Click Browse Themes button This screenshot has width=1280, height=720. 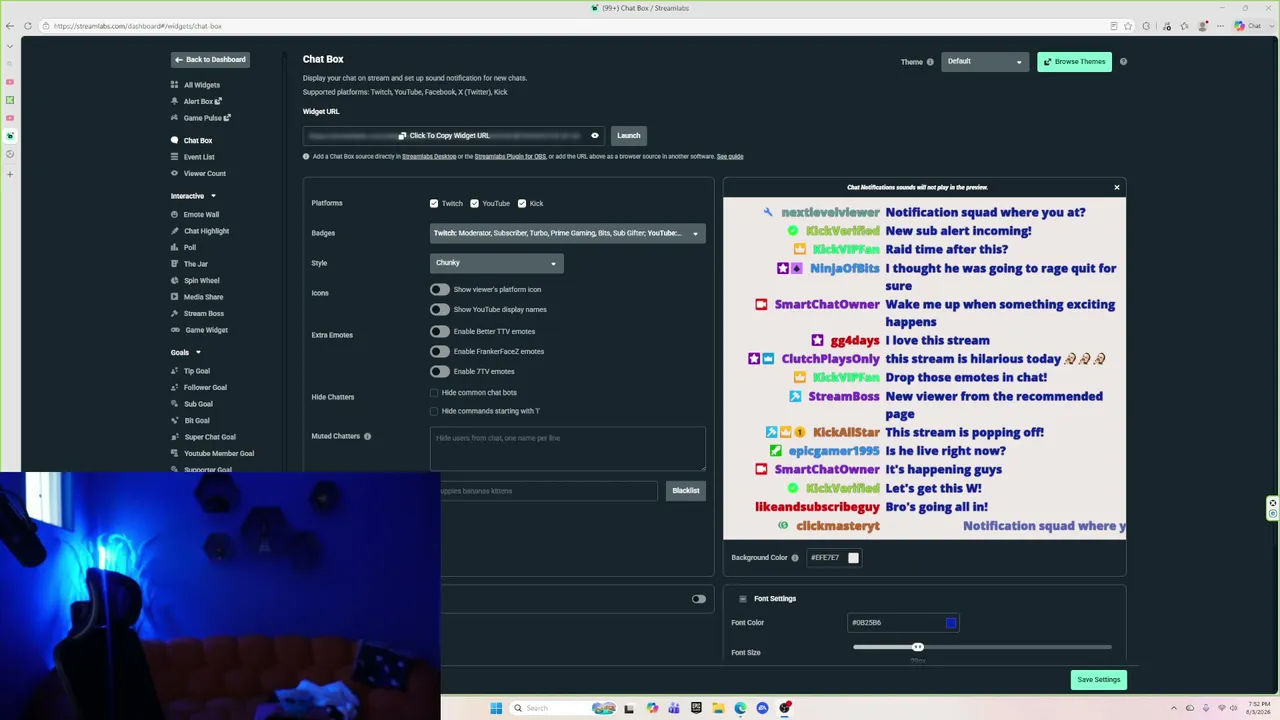1074,62
